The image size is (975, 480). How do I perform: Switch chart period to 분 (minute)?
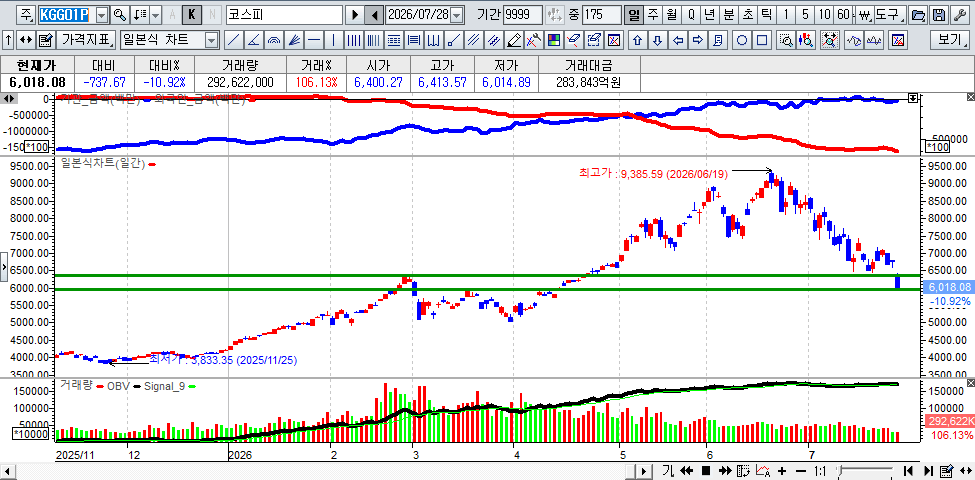[x=729, y=15]
